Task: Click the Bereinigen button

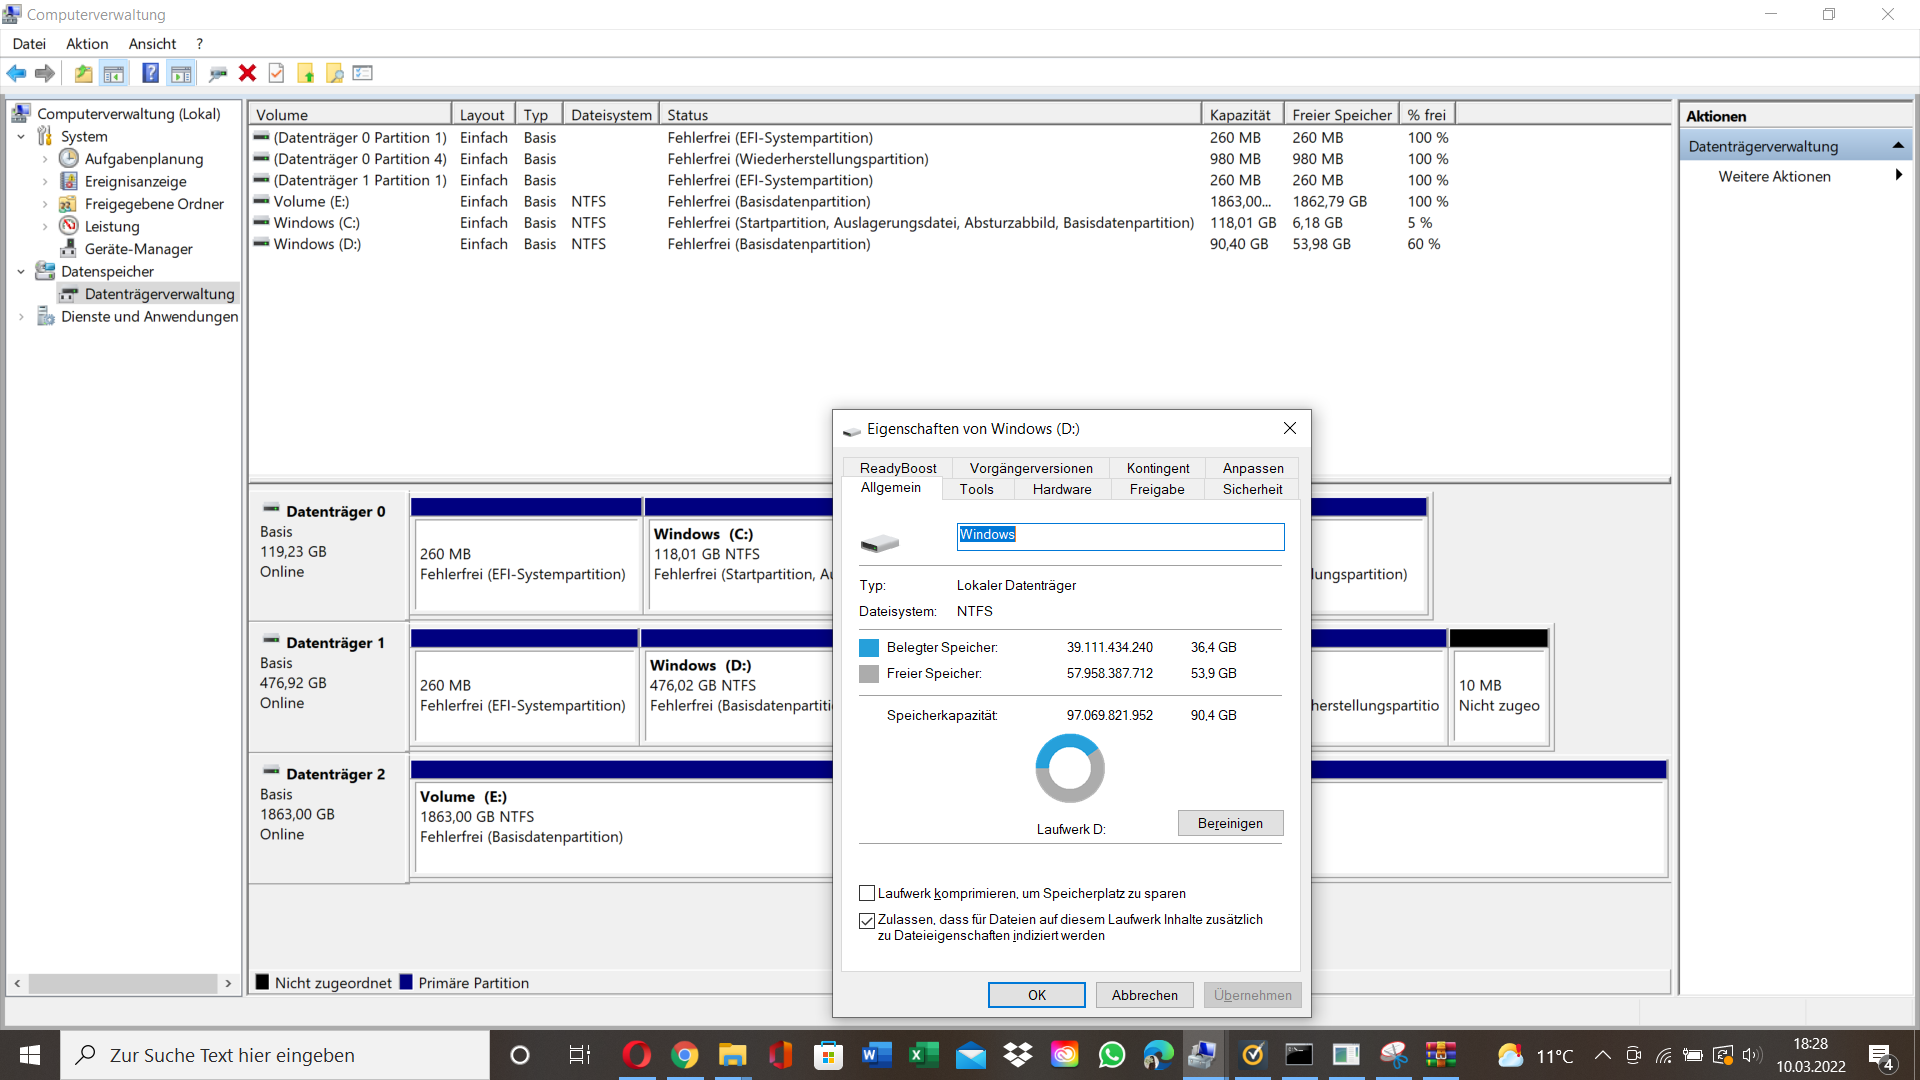Action: coord(1230,823)
